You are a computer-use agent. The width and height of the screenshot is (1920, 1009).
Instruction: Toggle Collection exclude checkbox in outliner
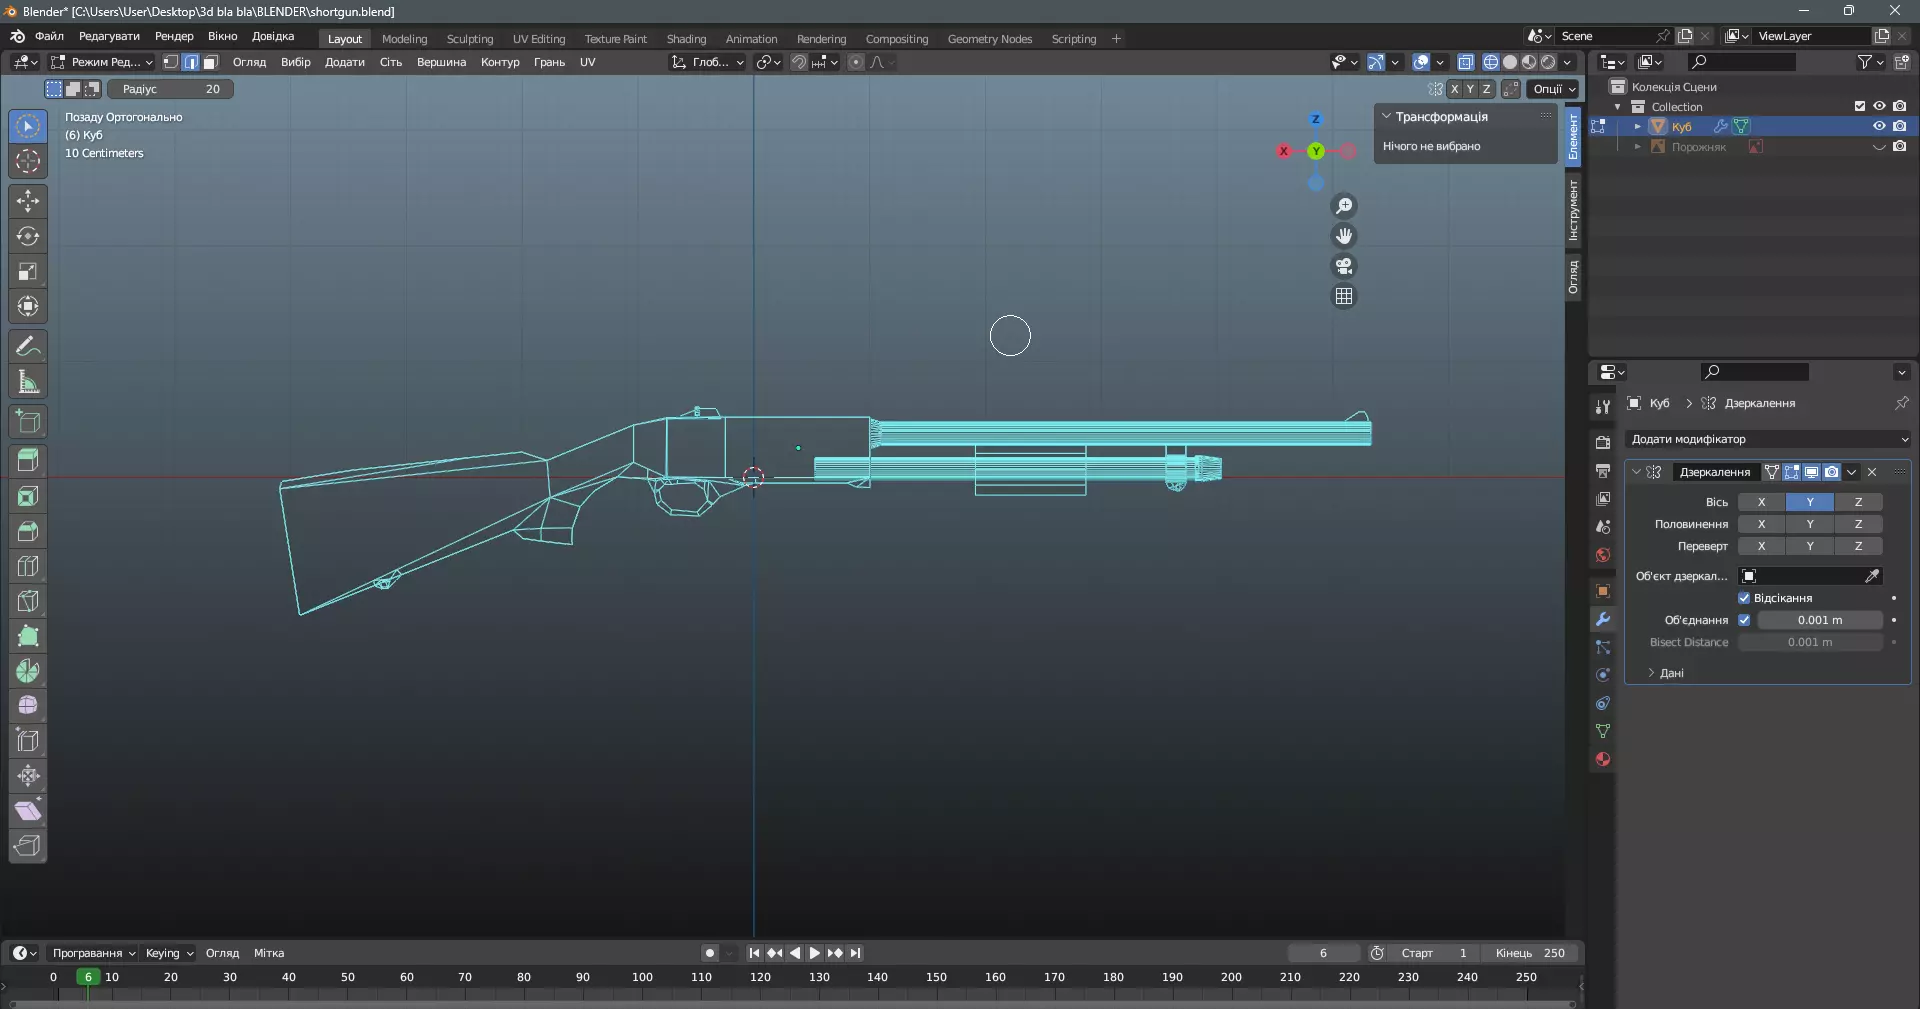tap(1860, 106)
